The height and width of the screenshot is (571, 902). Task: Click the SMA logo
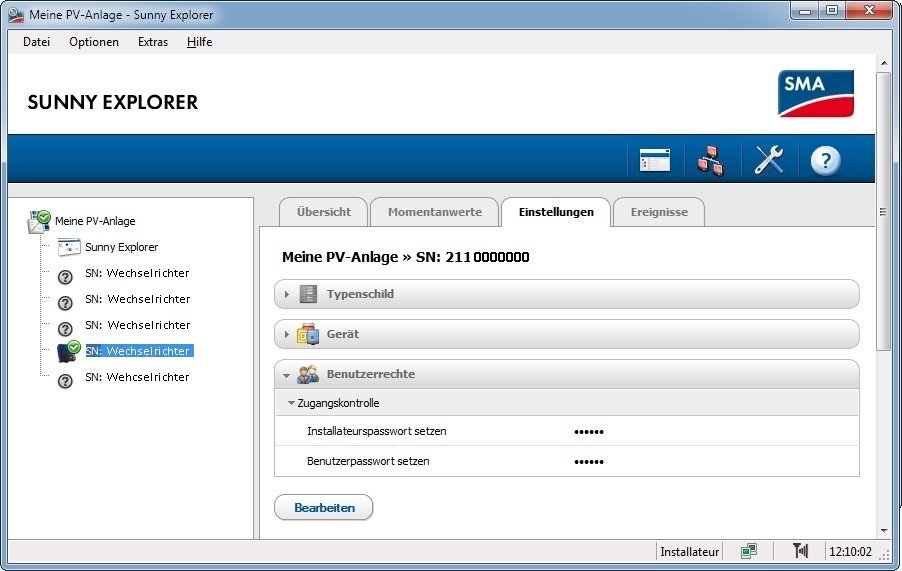click(x=816, y=94)
